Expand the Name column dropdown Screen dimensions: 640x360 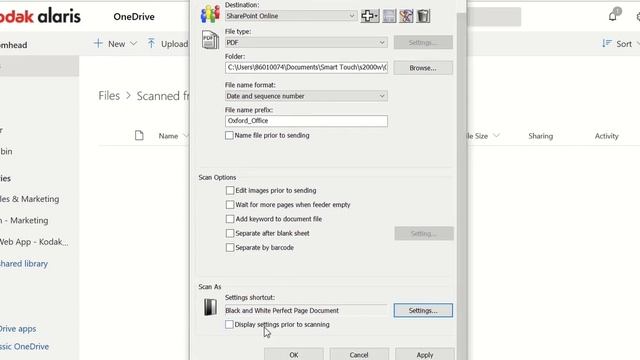click(185, 136)
